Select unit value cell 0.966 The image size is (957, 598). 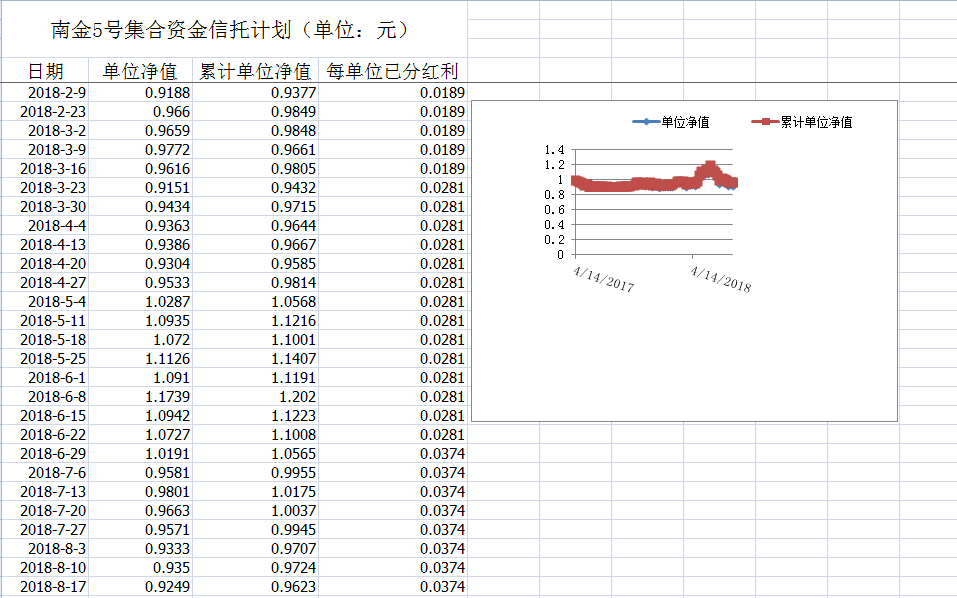[140, 112]
